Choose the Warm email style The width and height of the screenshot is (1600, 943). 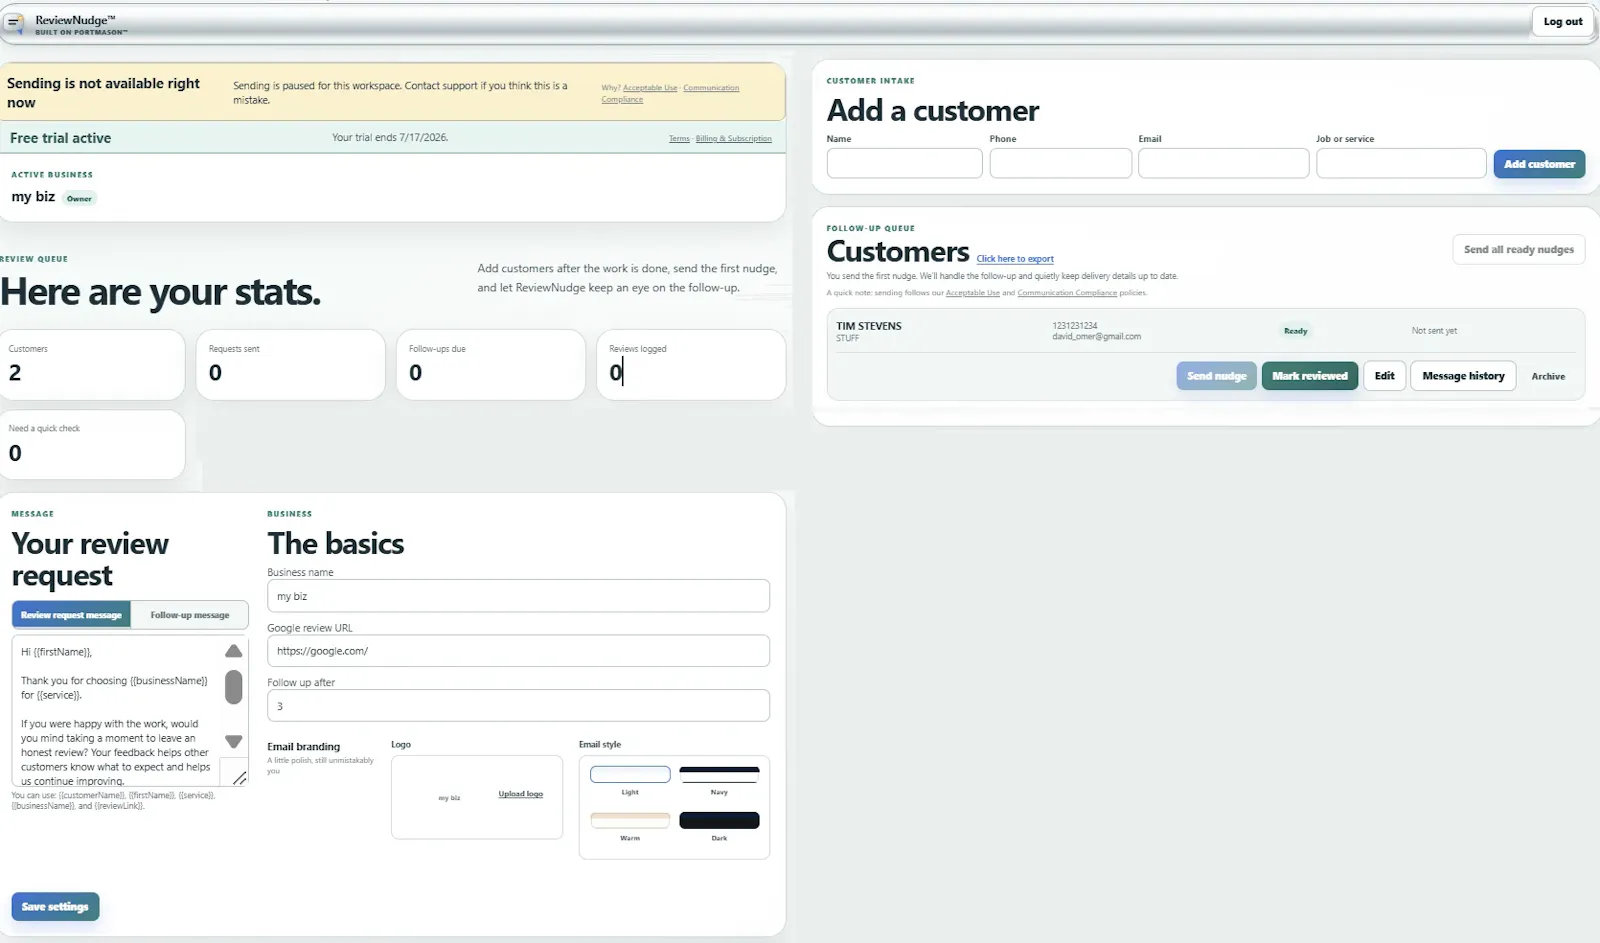[630, 820]
